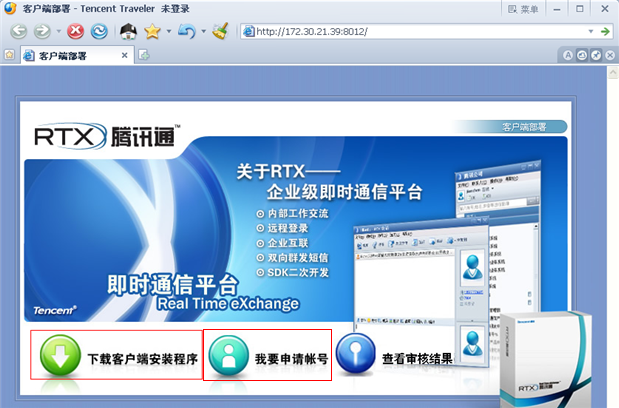Open the address bar history dropdown
The width and height of the screenshot is (619, 408).
click(591, 32)
